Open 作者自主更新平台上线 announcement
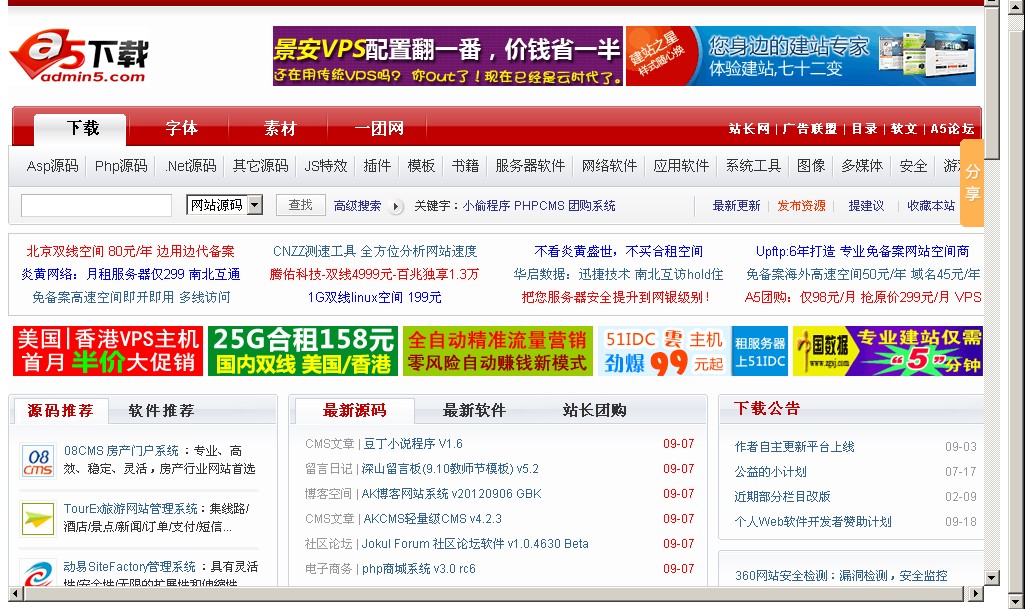Screen dimensions: 1025x609 794,447
